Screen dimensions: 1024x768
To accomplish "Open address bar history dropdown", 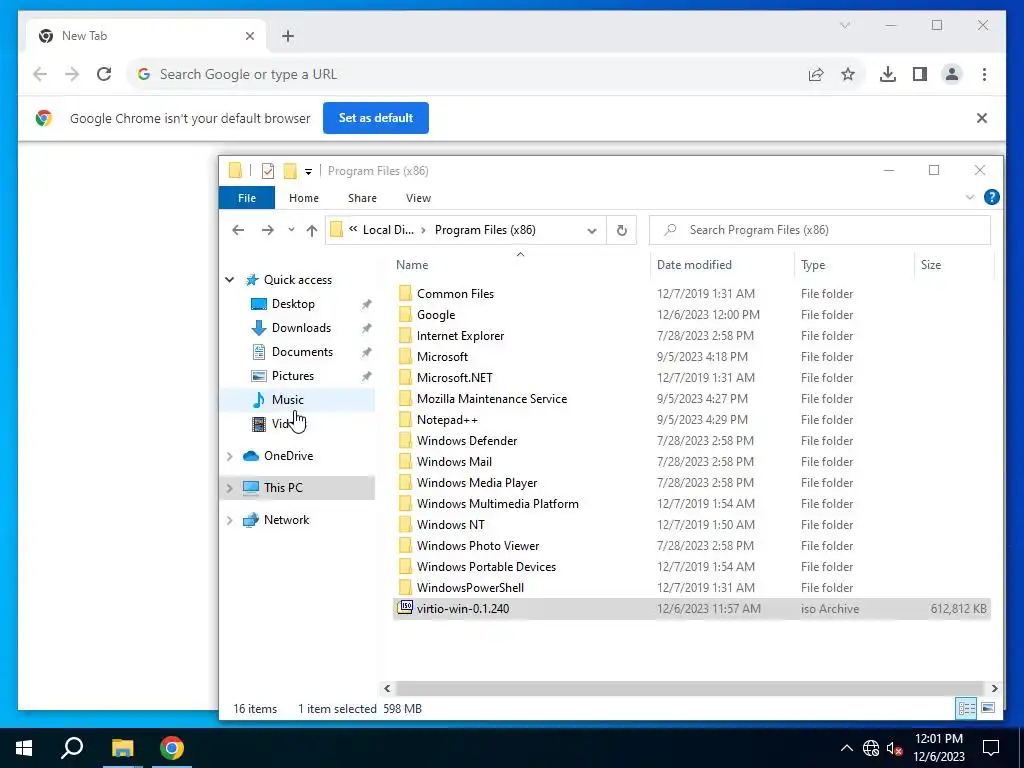I will point(592,230).
